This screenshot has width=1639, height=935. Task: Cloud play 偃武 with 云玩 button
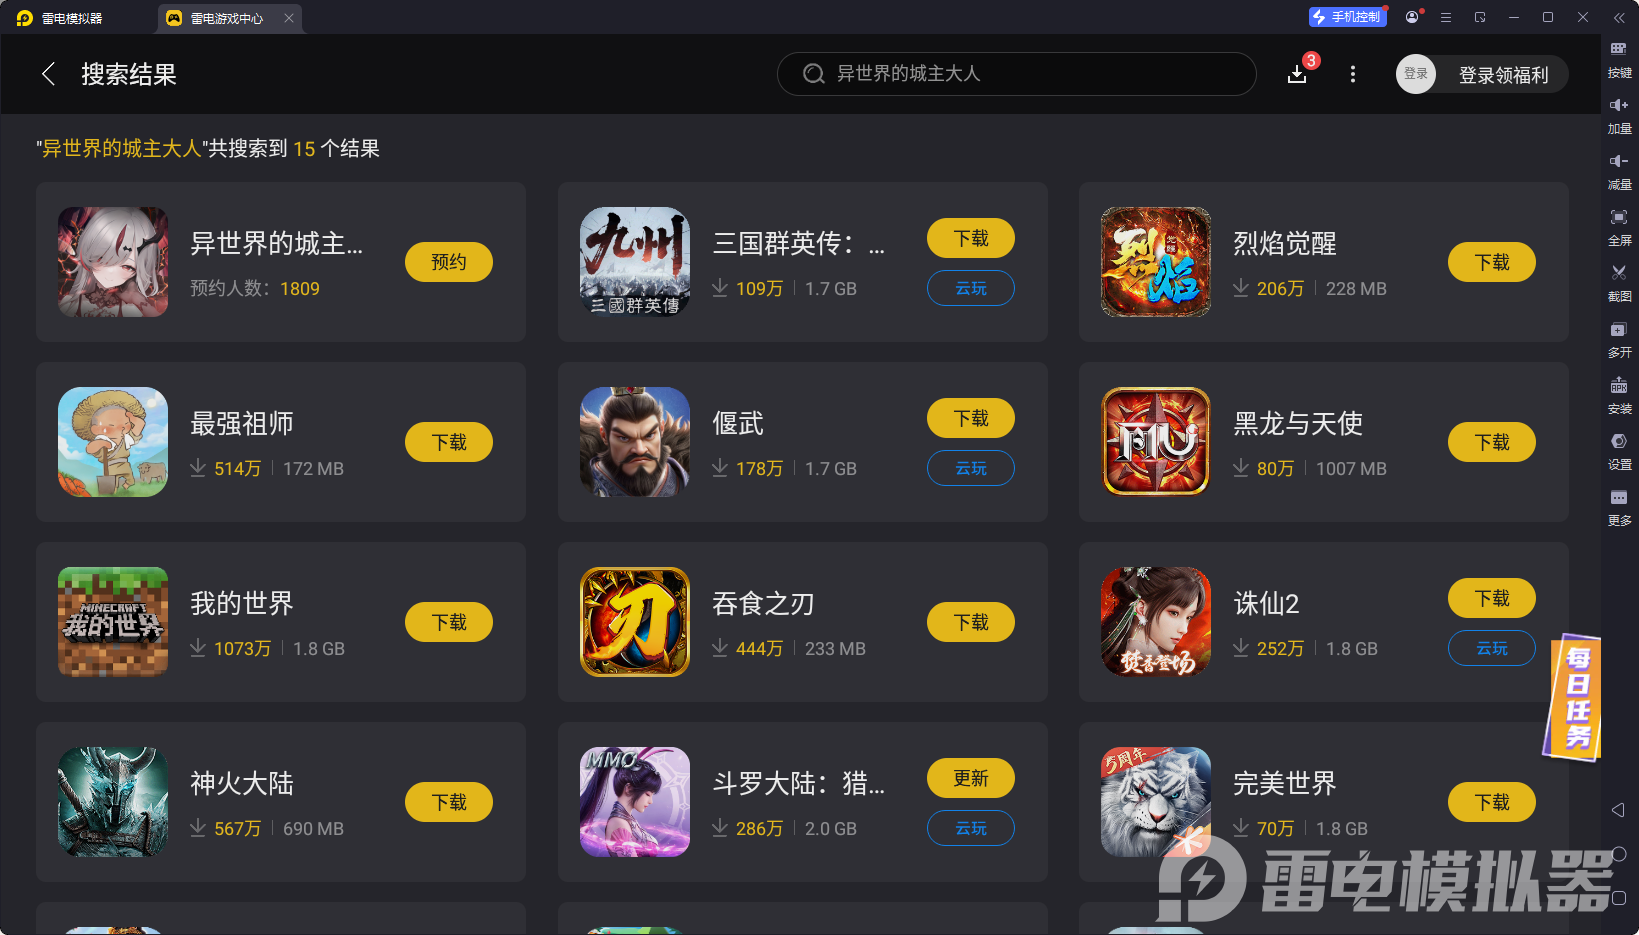tap(971, 468)
